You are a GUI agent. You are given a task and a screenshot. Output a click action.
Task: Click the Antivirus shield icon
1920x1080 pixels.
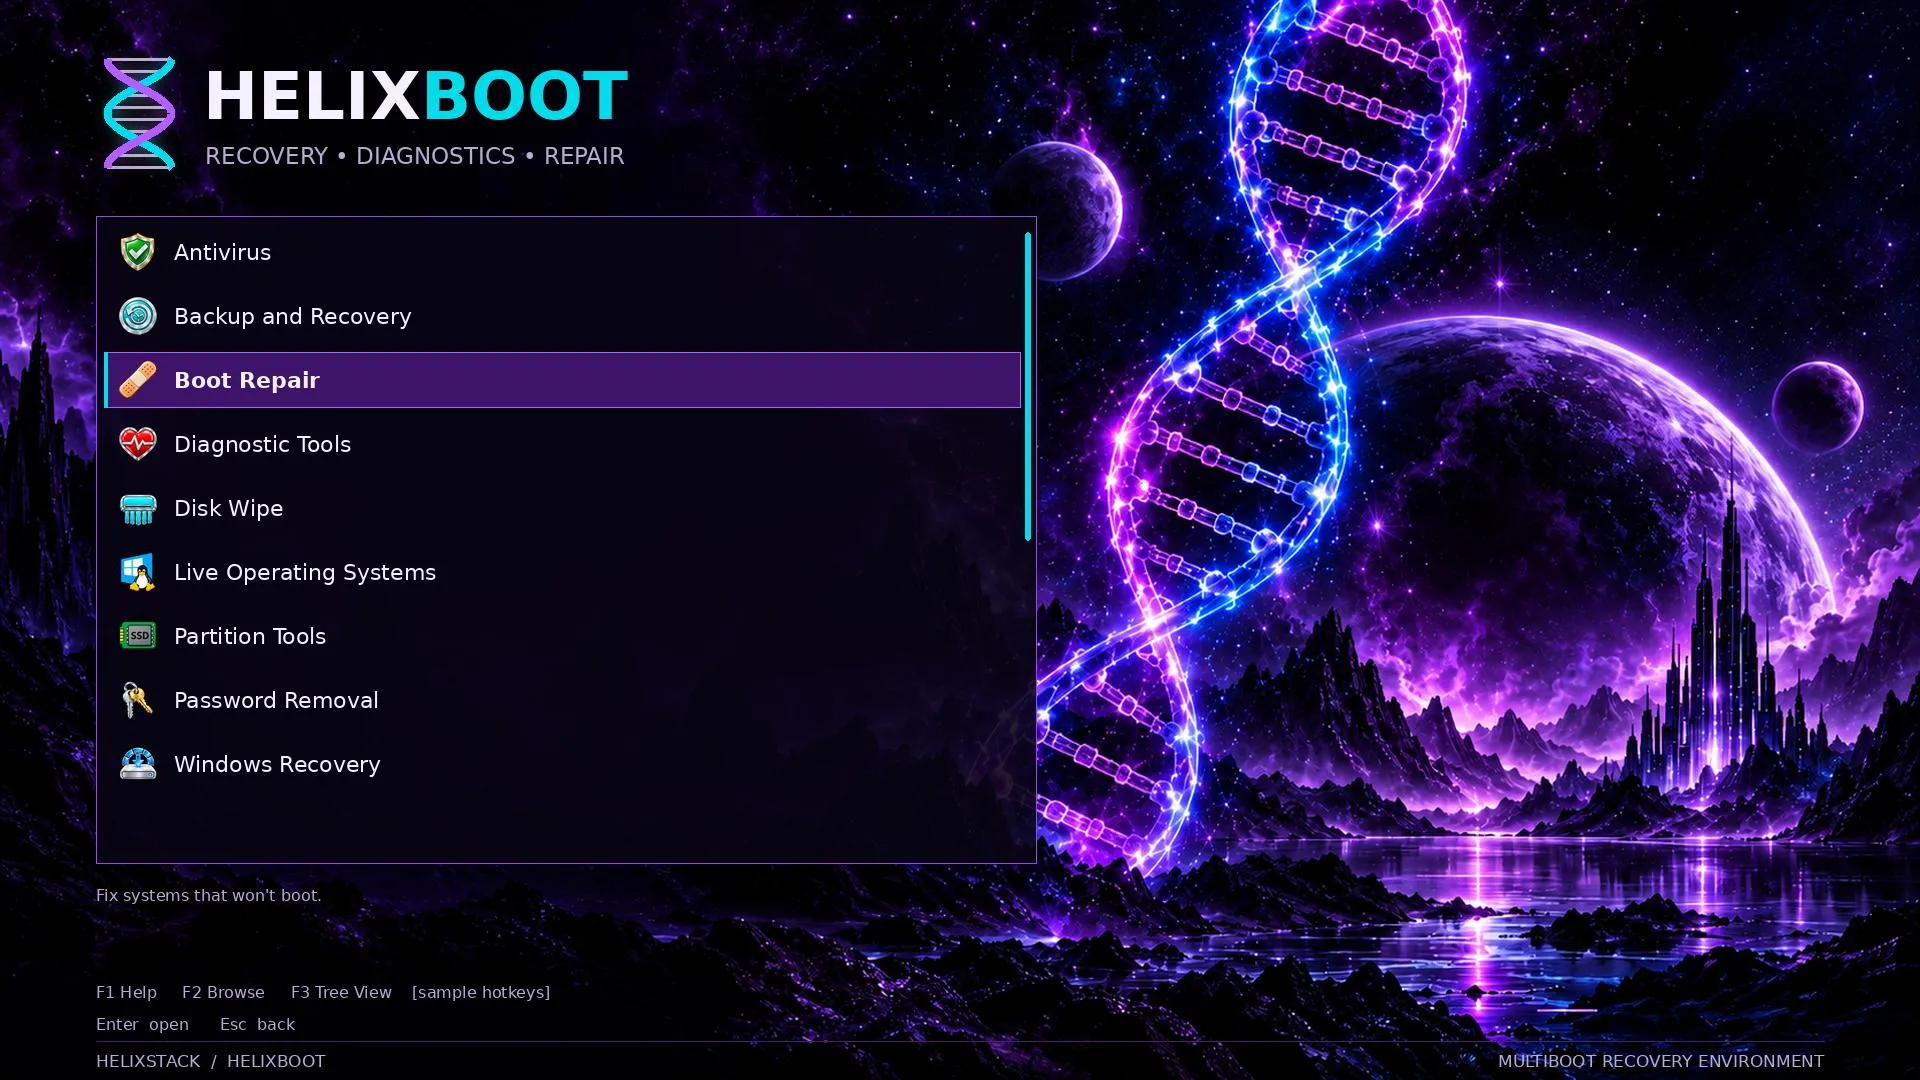tap(138, 252)
